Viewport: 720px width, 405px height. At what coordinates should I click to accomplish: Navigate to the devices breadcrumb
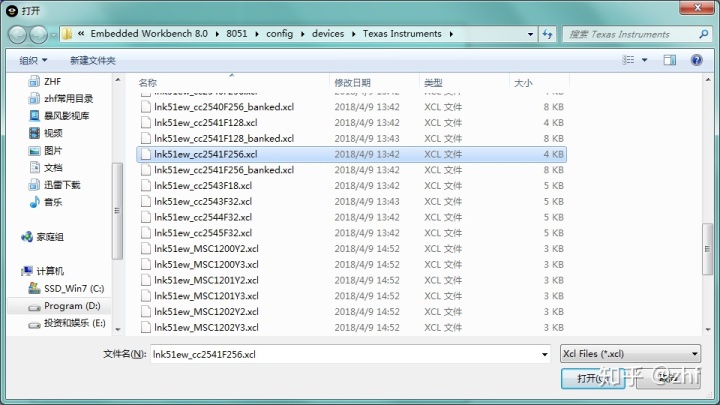(x=328, y=34)
